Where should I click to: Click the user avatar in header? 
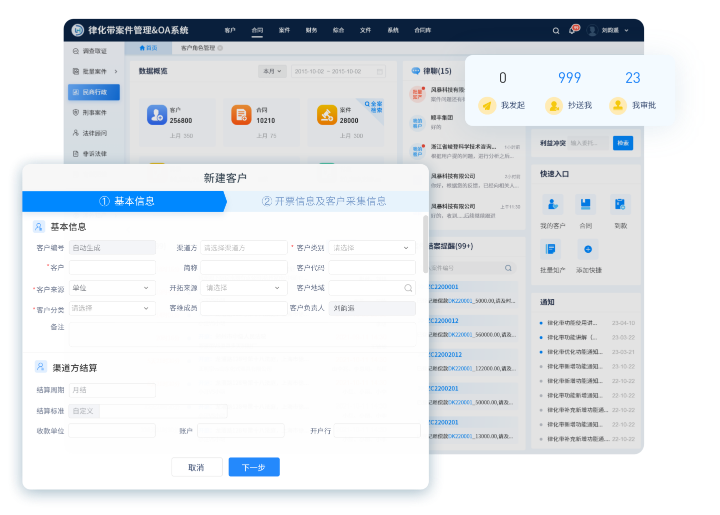click(592, 30)
